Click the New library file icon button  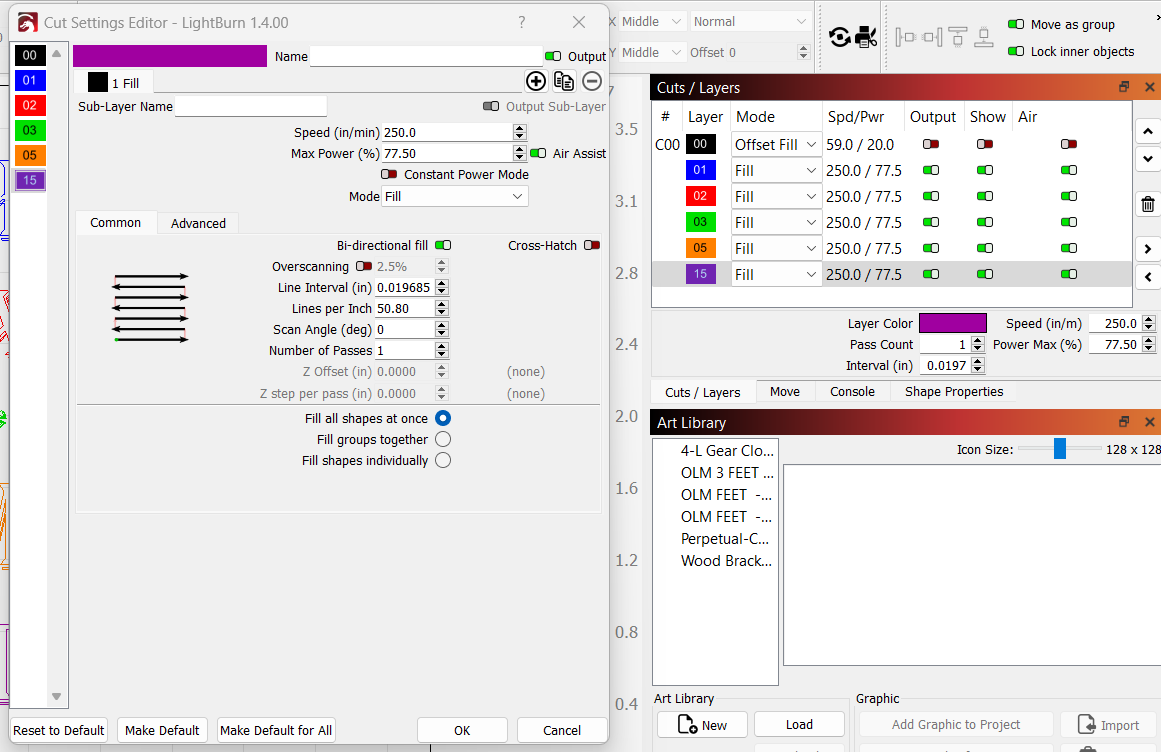[702, 725]
